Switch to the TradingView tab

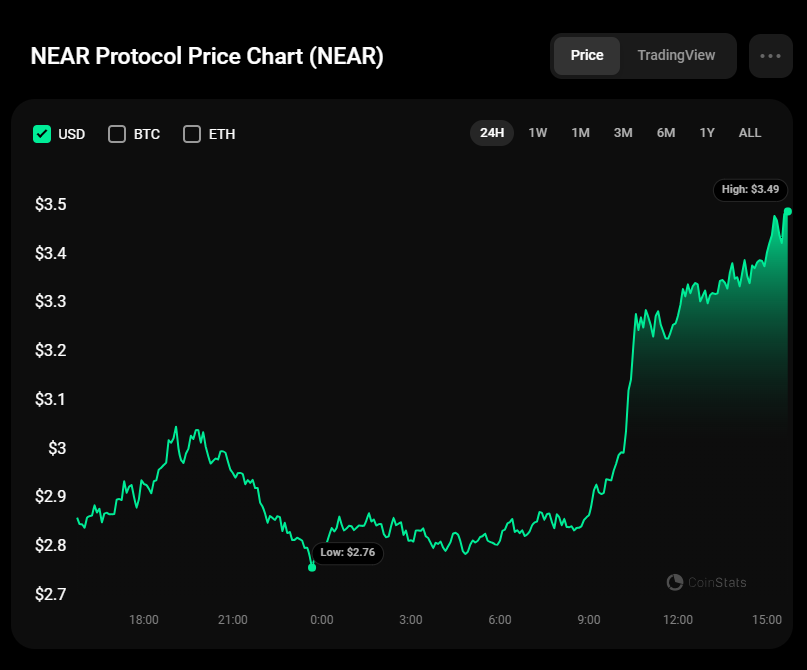(x=676, y=56)
